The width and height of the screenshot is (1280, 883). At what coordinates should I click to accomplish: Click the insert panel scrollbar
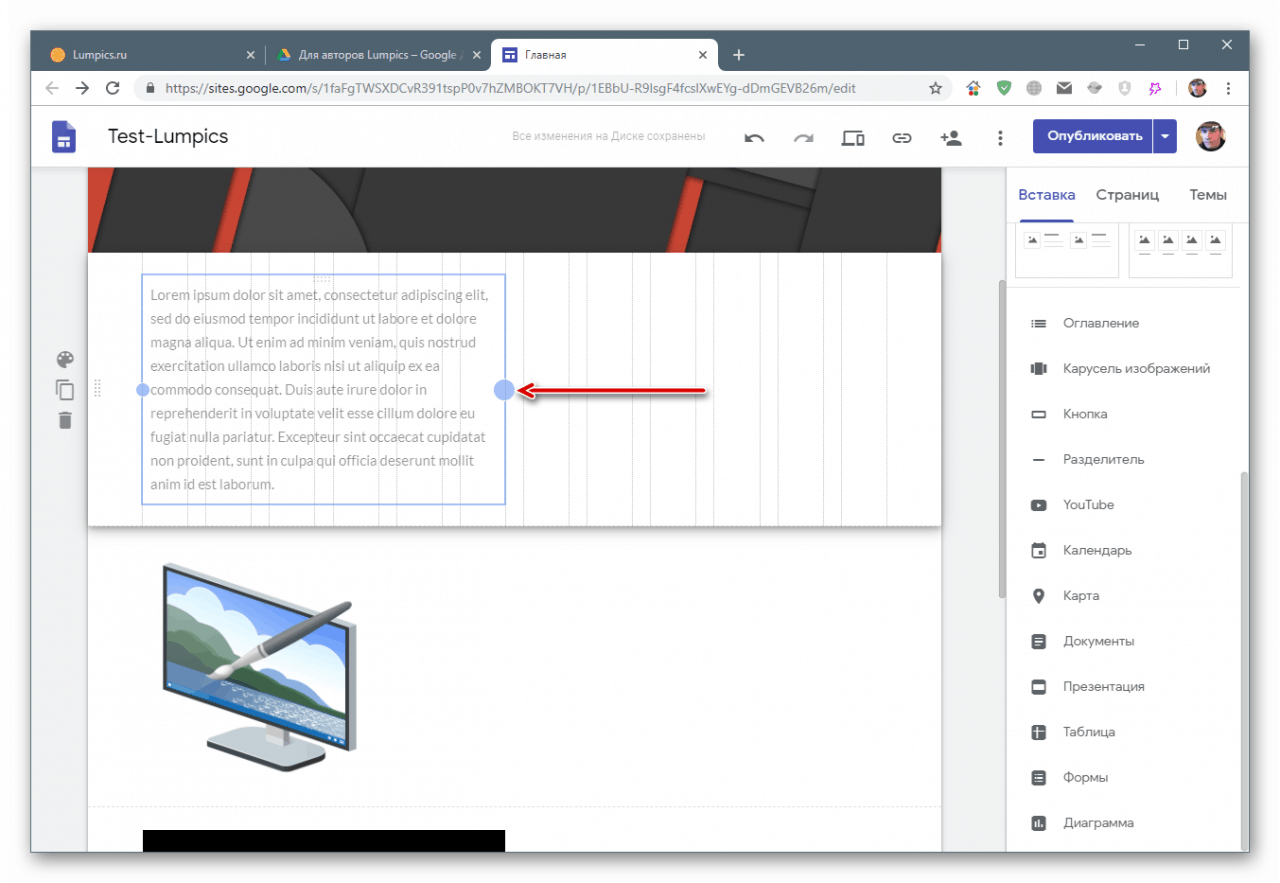click(1244, 660)
